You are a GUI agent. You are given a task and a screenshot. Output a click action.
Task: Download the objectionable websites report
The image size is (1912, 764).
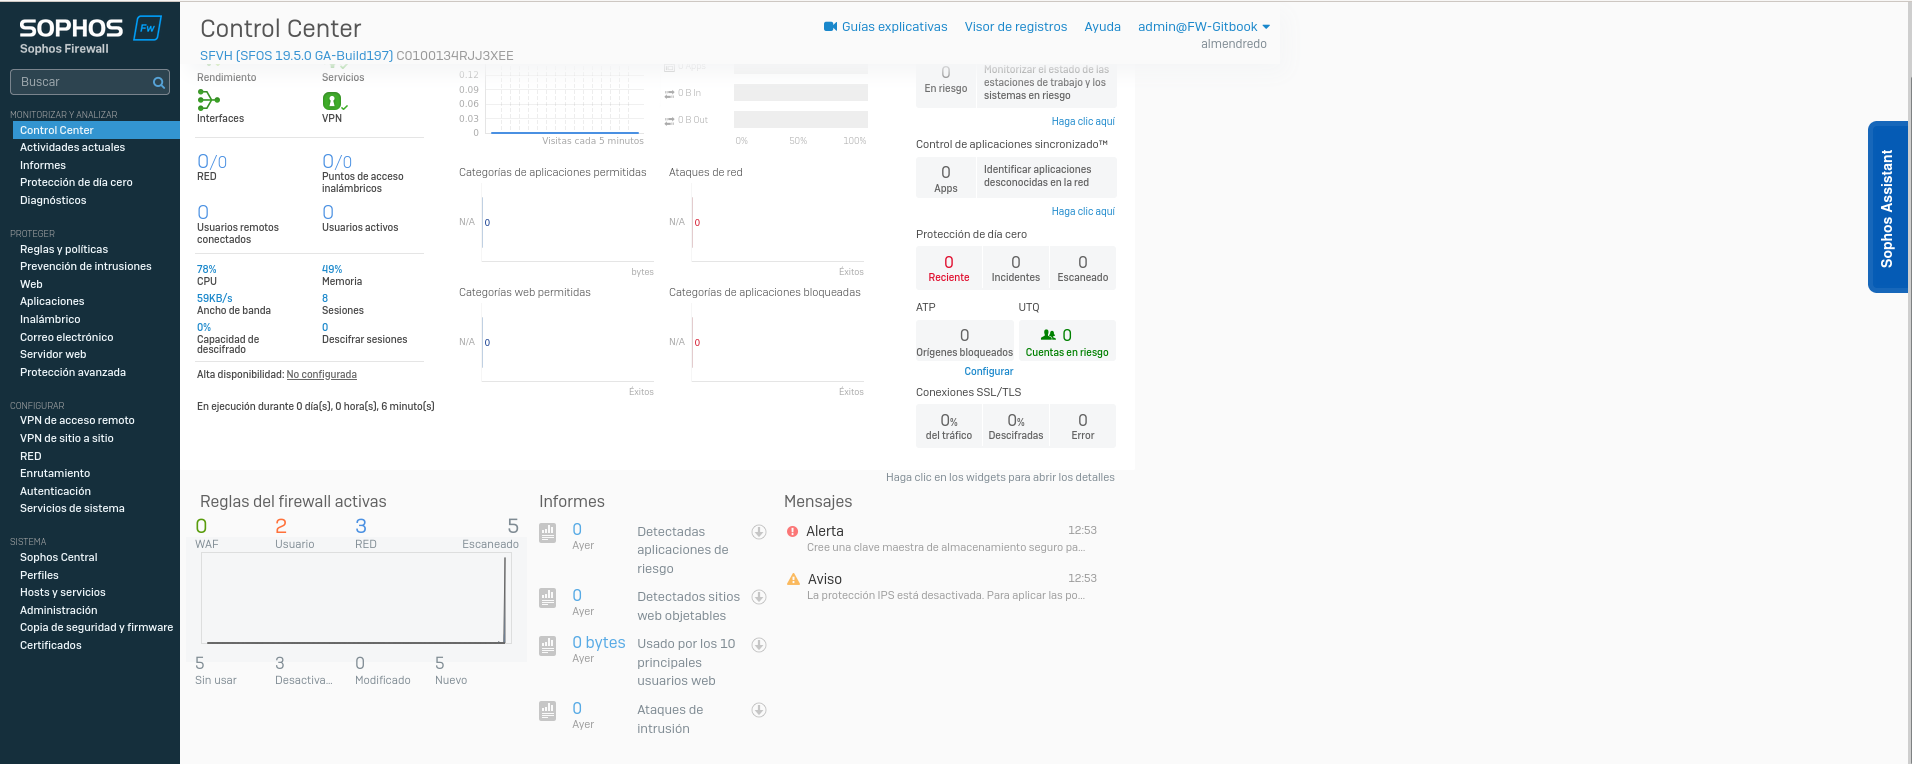pos(759,597)
